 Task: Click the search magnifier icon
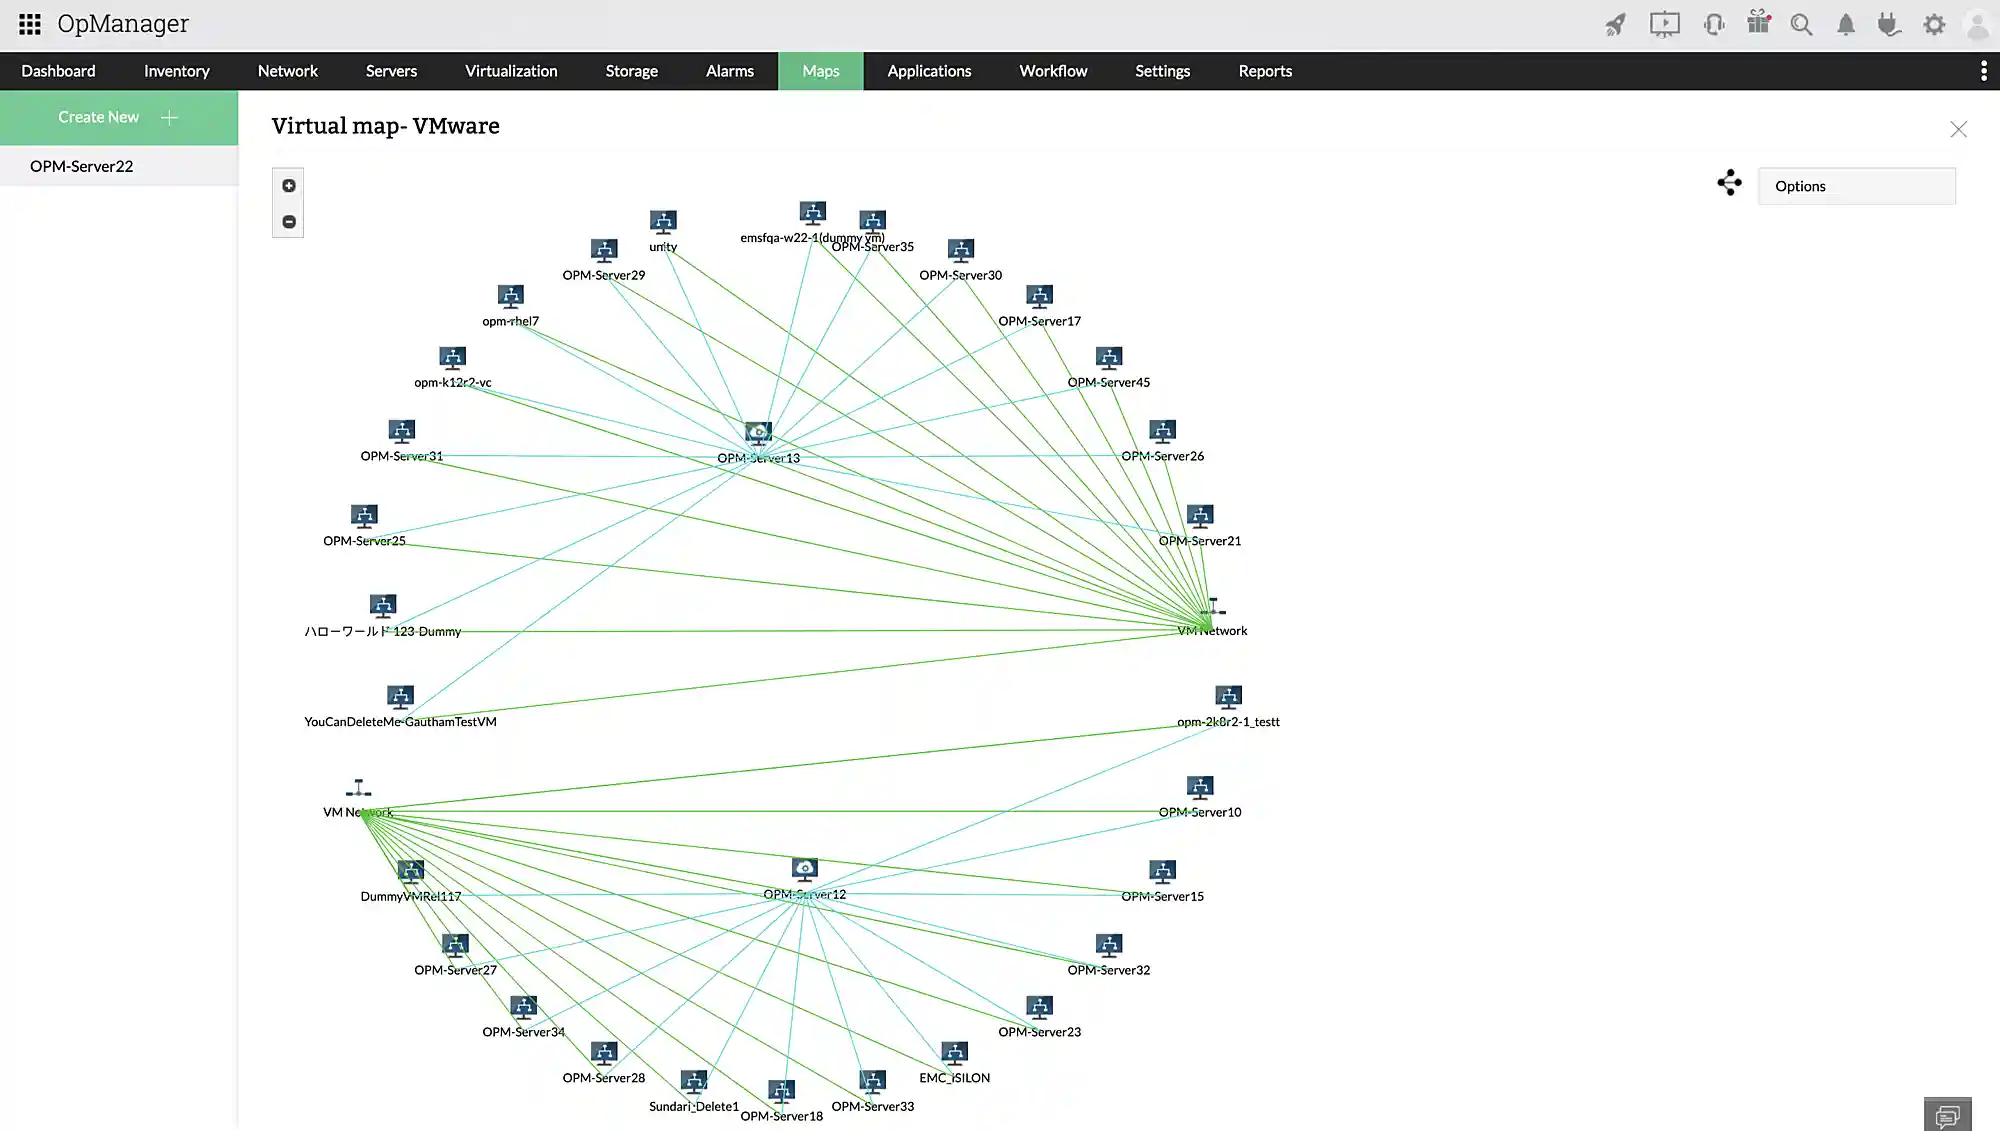1801,25
